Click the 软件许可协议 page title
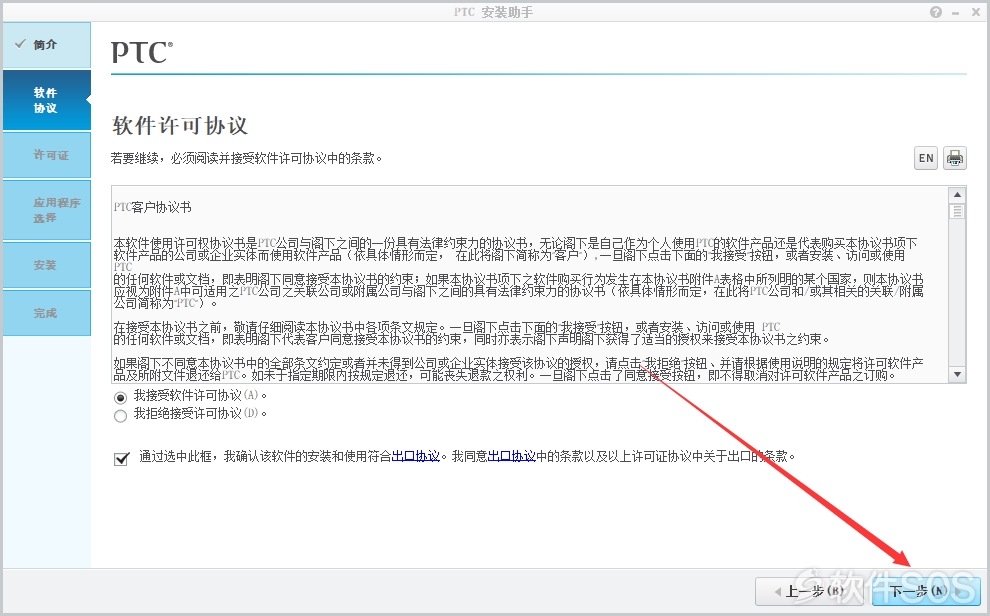This screenshot has width=990, height=616. point(180,126)
